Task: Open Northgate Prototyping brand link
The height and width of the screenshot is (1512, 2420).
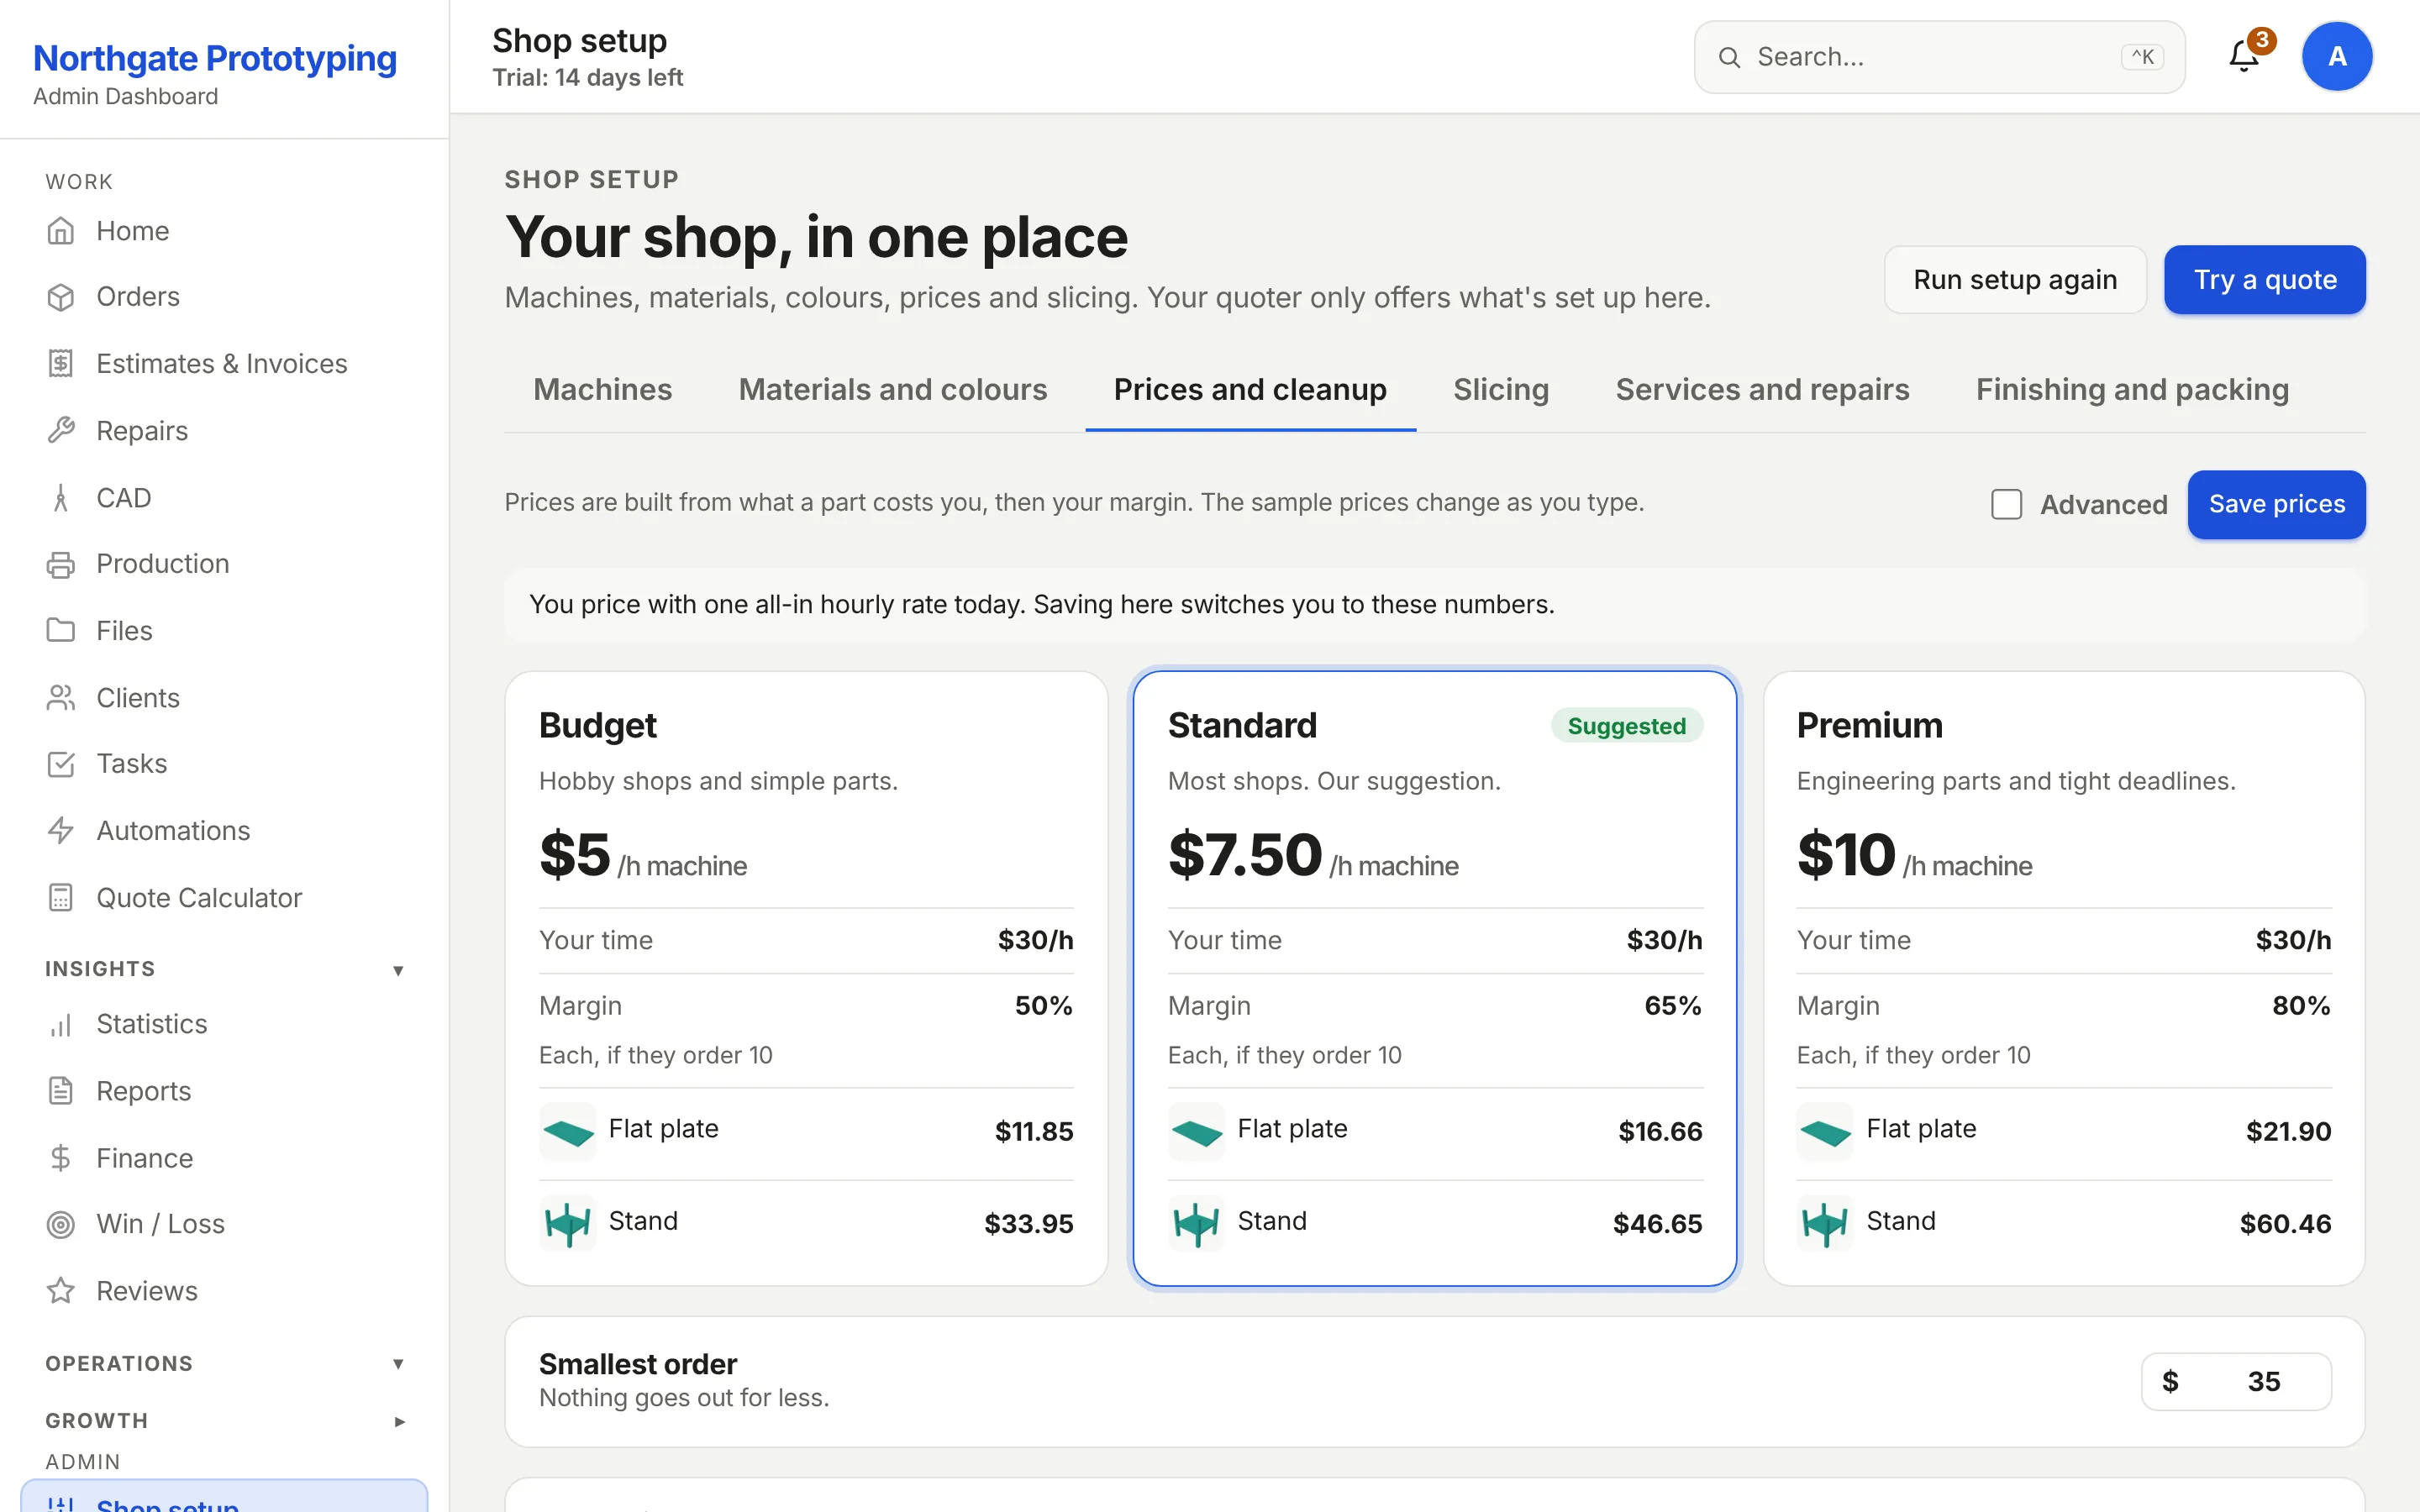Action: [x=215, y=59]
